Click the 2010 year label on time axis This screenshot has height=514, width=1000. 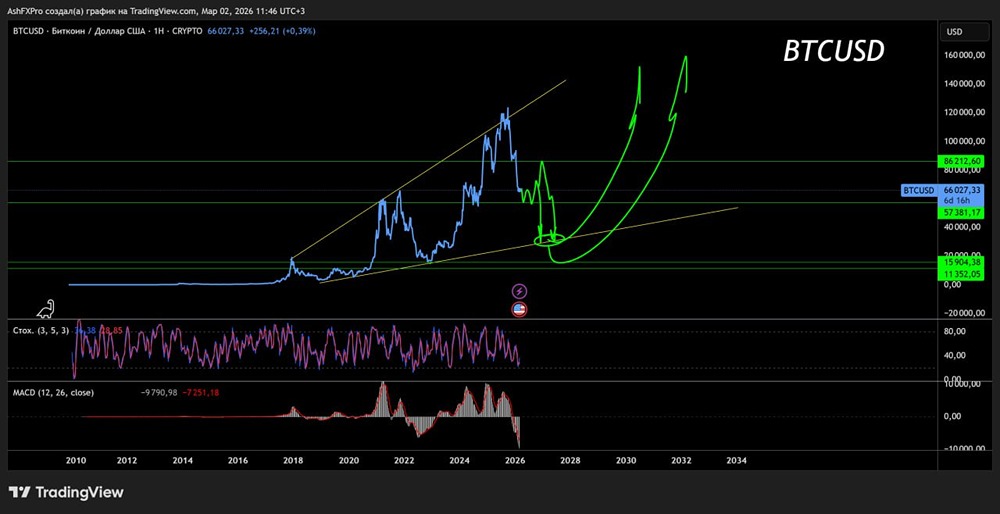(76, 460)
